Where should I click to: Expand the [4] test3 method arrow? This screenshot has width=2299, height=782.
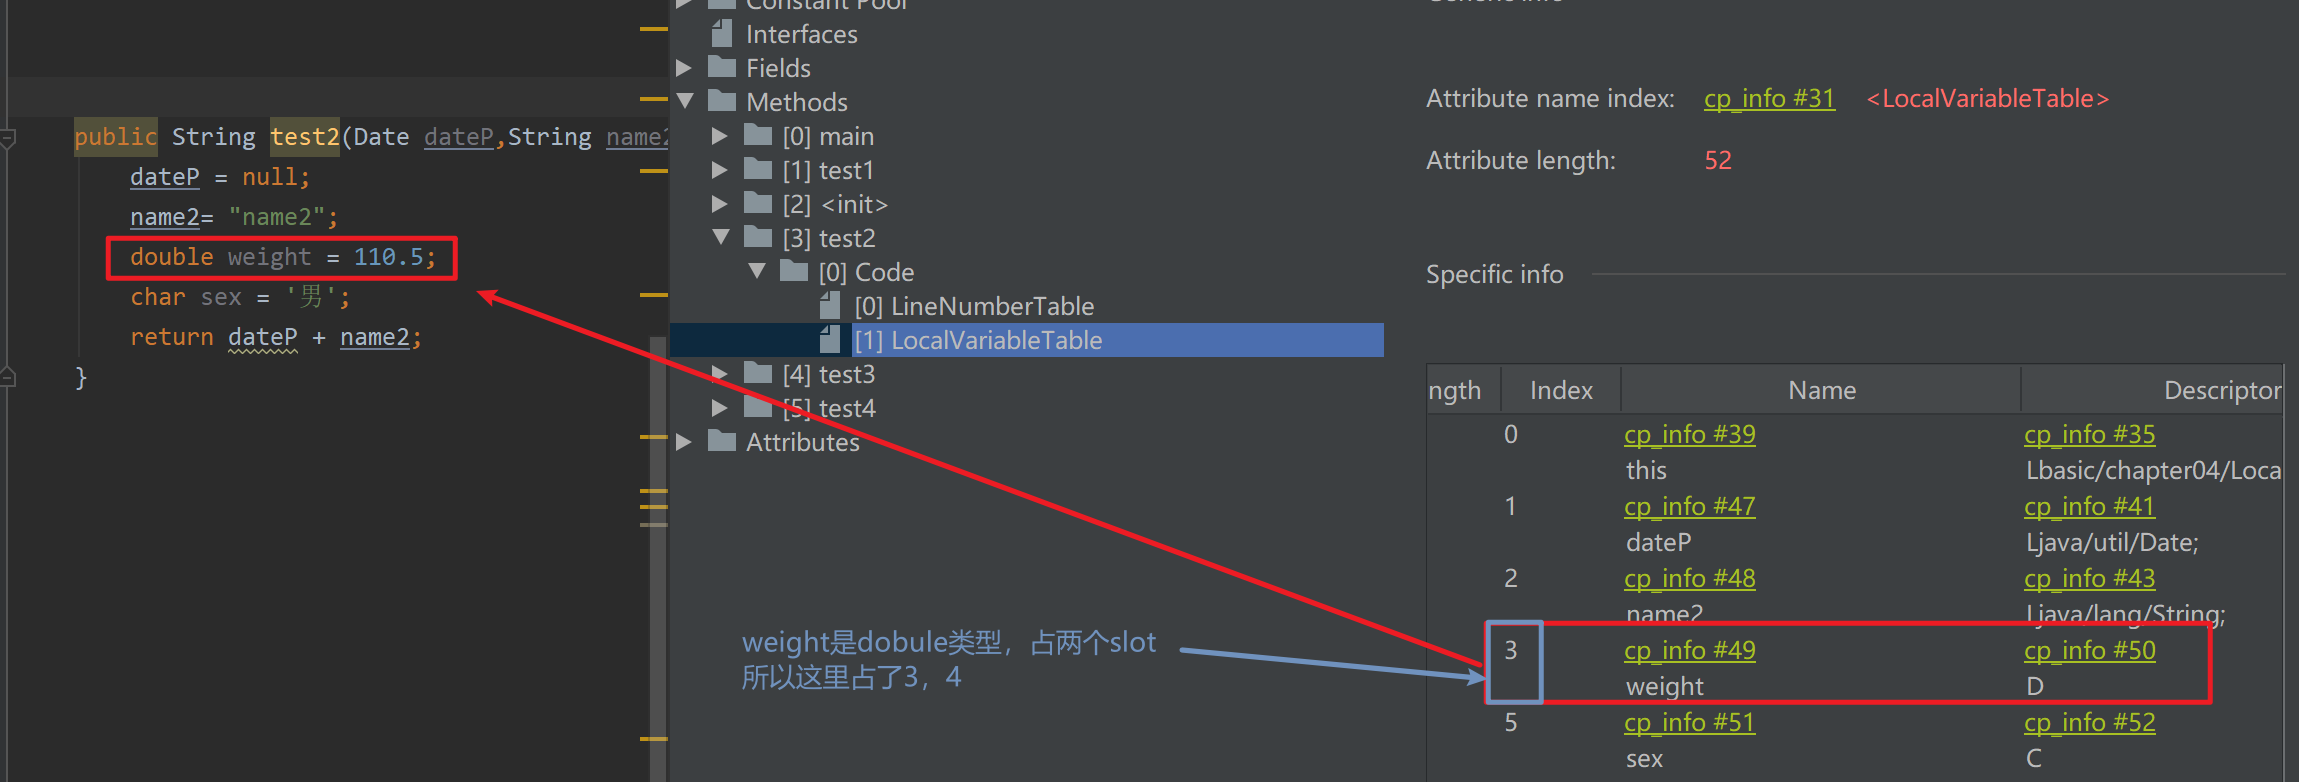pyautogui.click(x=720, y=374)
